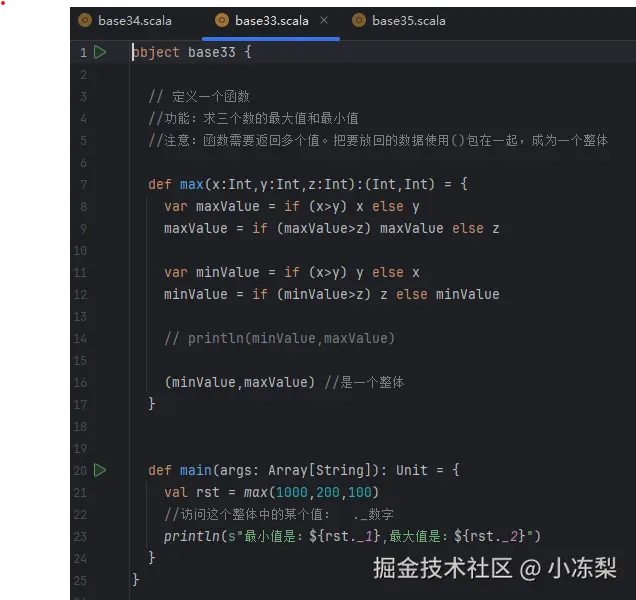
Task: Click '${rst._2}' in the println string
Action: [490, 537]
